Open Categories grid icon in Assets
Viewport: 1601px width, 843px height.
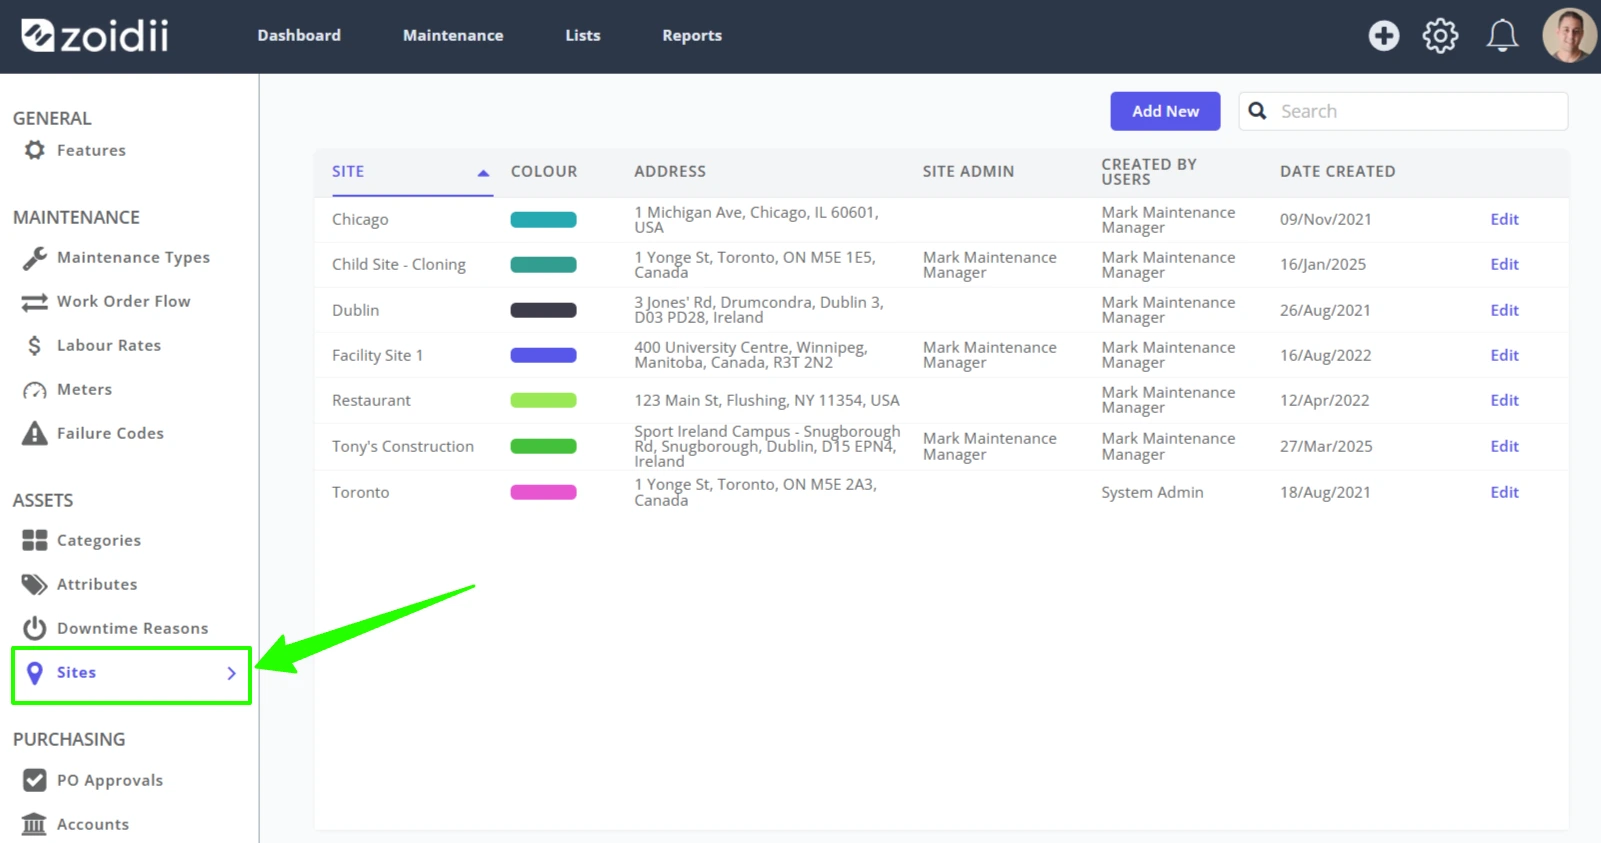click(x=35, y=540)
